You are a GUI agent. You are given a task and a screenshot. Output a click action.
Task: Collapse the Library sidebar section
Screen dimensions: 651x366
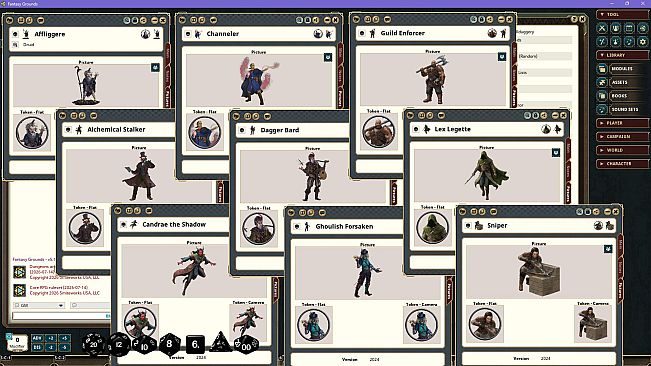pos(622,55)
